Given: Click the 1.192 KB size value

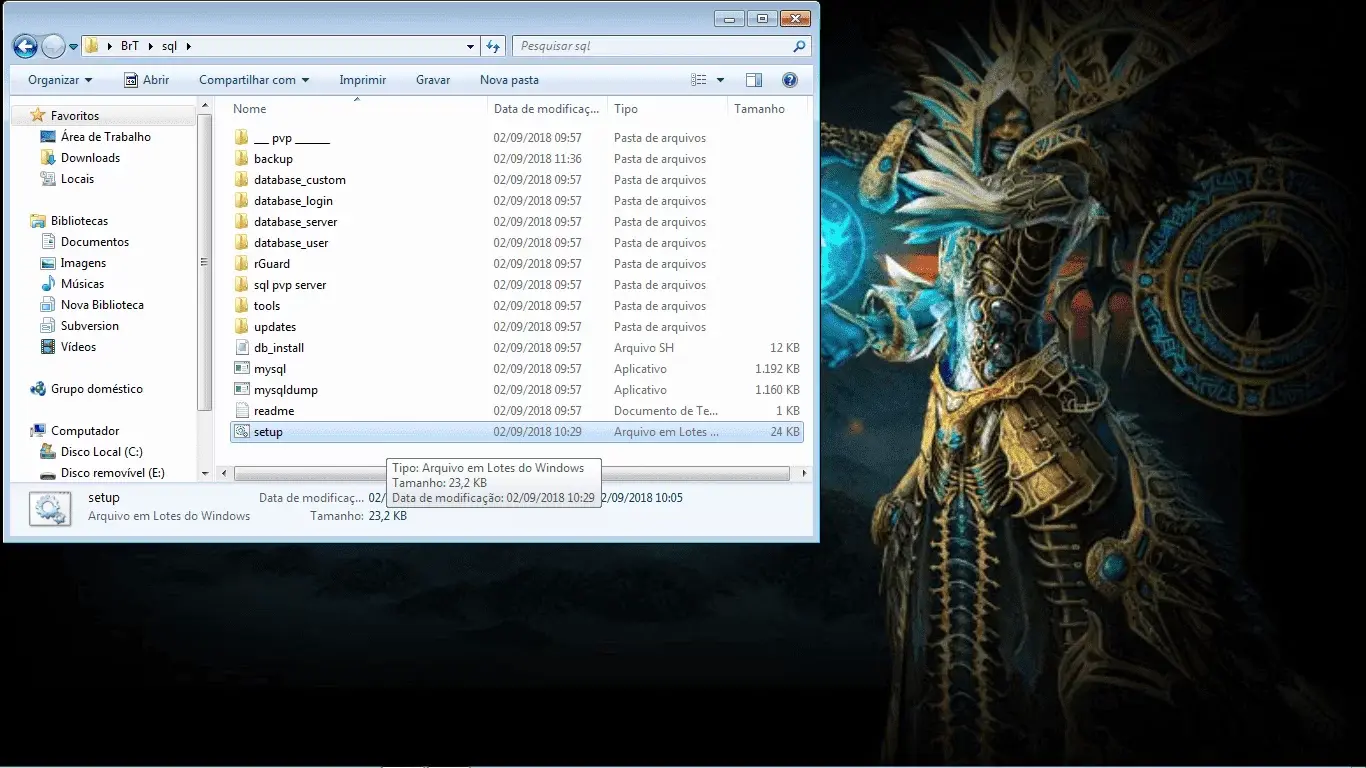Looking at the screenshot, I should (777, 369).
